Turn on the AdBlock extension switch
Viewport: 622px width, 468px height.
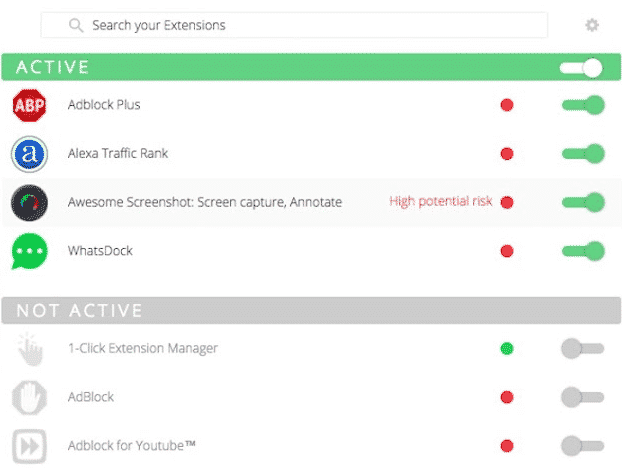[x=583, y=397]
